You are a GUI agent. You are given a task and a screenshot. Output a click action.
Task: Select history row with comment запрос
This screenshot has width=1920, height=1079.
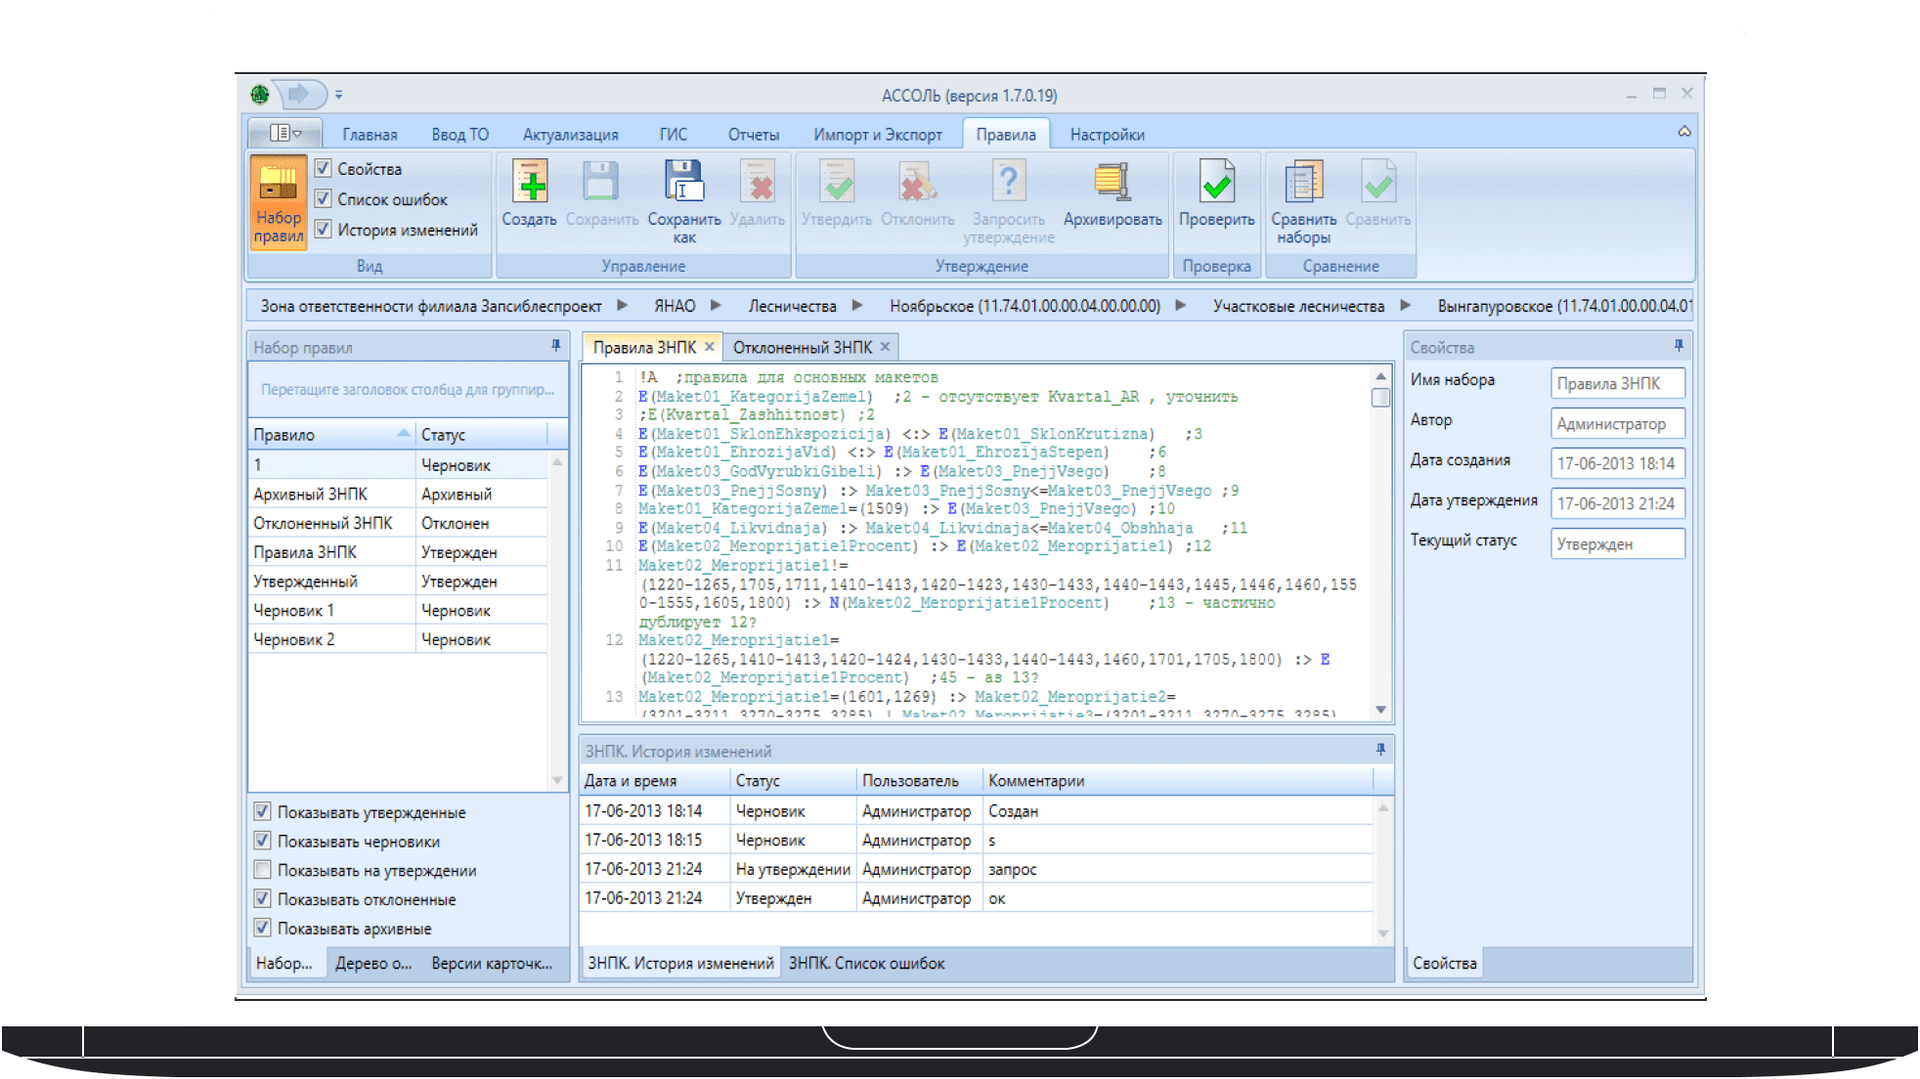coord(976,869)
